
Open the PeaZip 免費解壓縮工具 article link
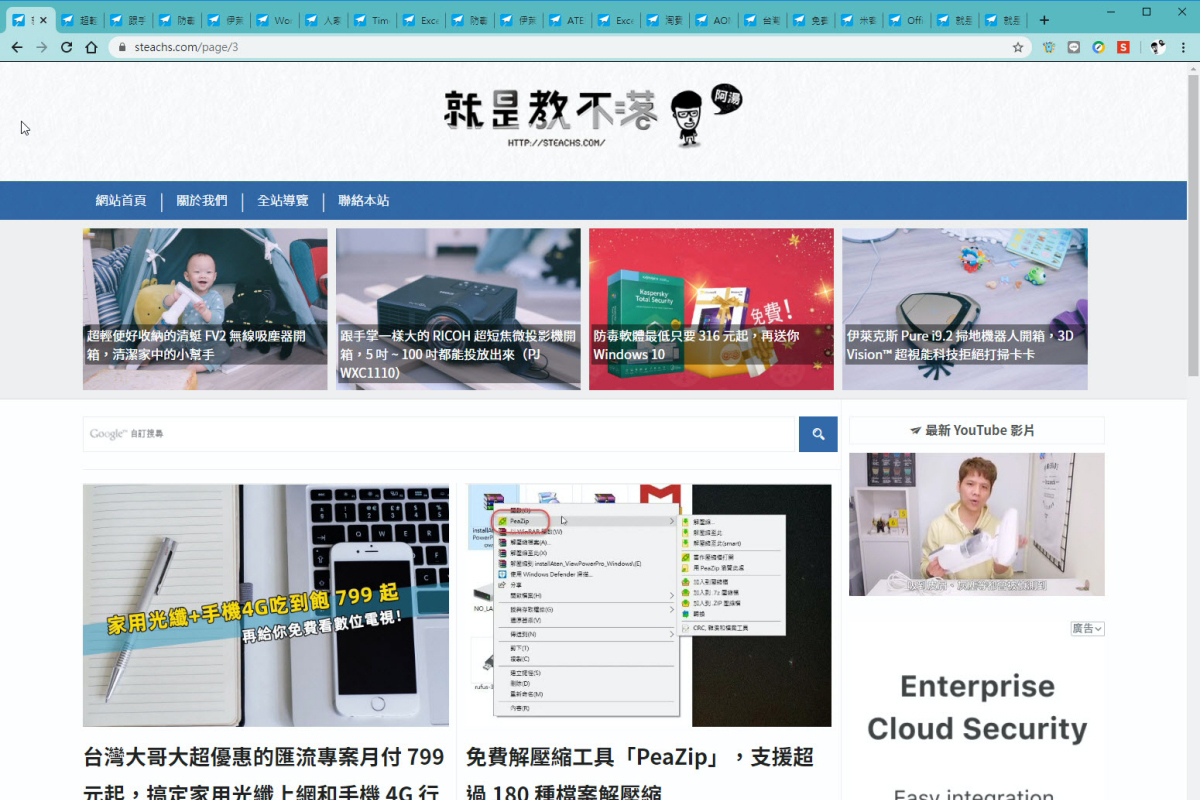[640, 758]
